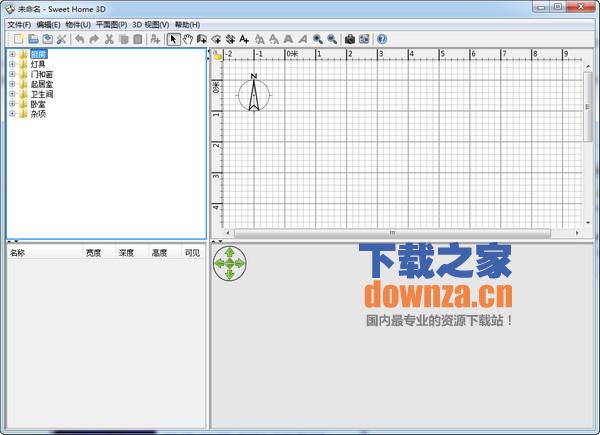Viewport: 600px width, 435px height.
Task: Select the 卫生间 folder label
Action: [x=42, y=94]
